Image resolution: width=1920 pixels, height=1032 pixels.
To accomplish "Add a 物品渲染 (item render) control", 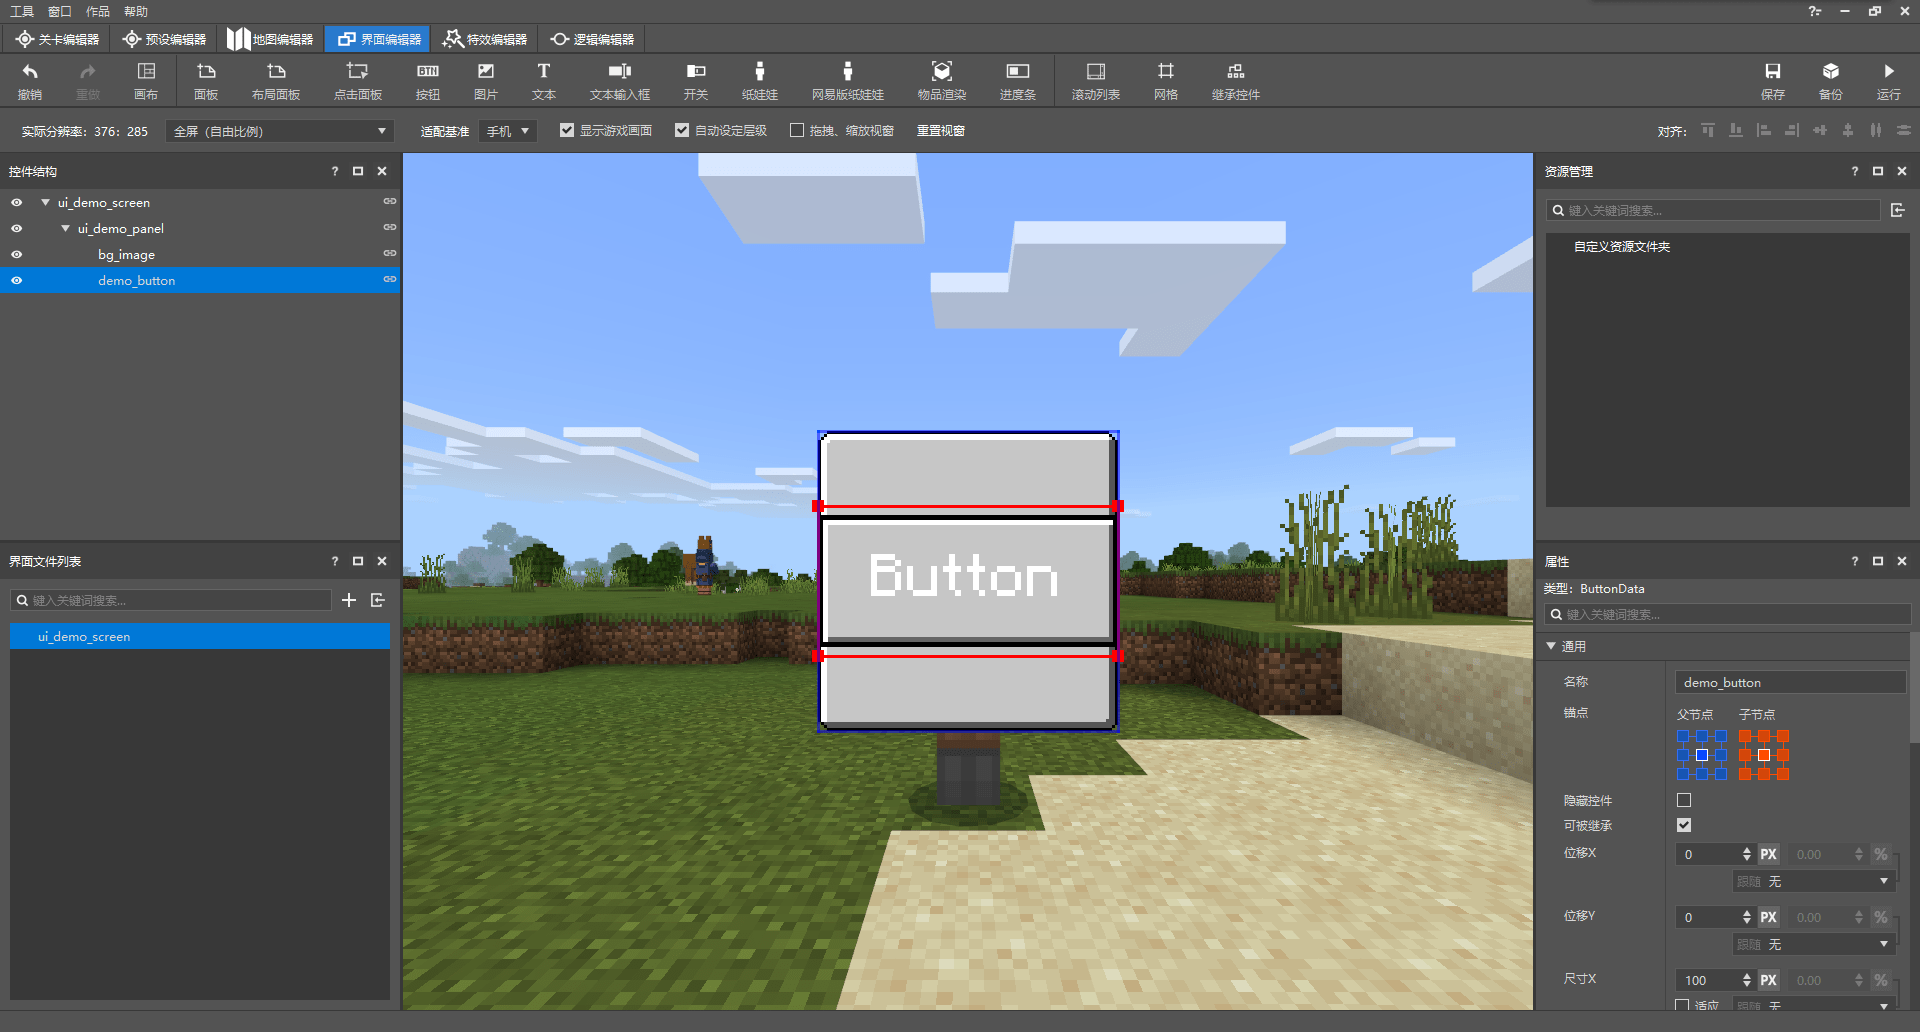I will tap(942, 80).
